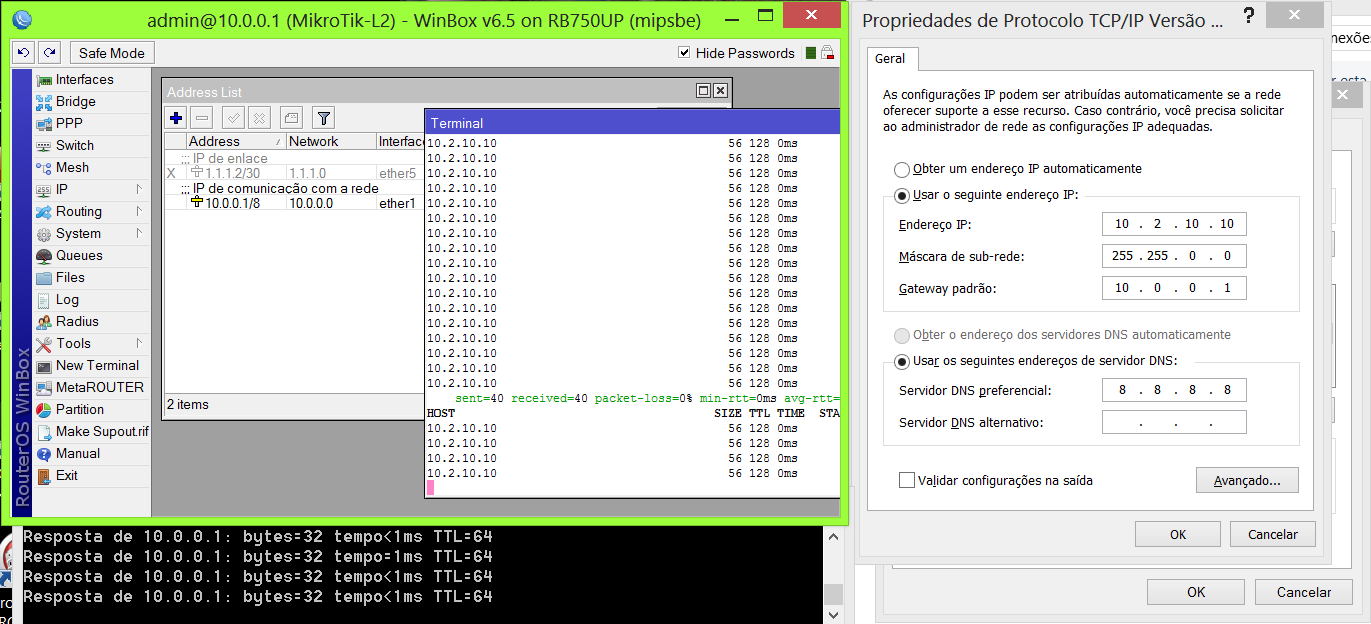Toggle Validar configurações na saída checkbox
This screenshot has width=1371, height=624.
(907, 480)
